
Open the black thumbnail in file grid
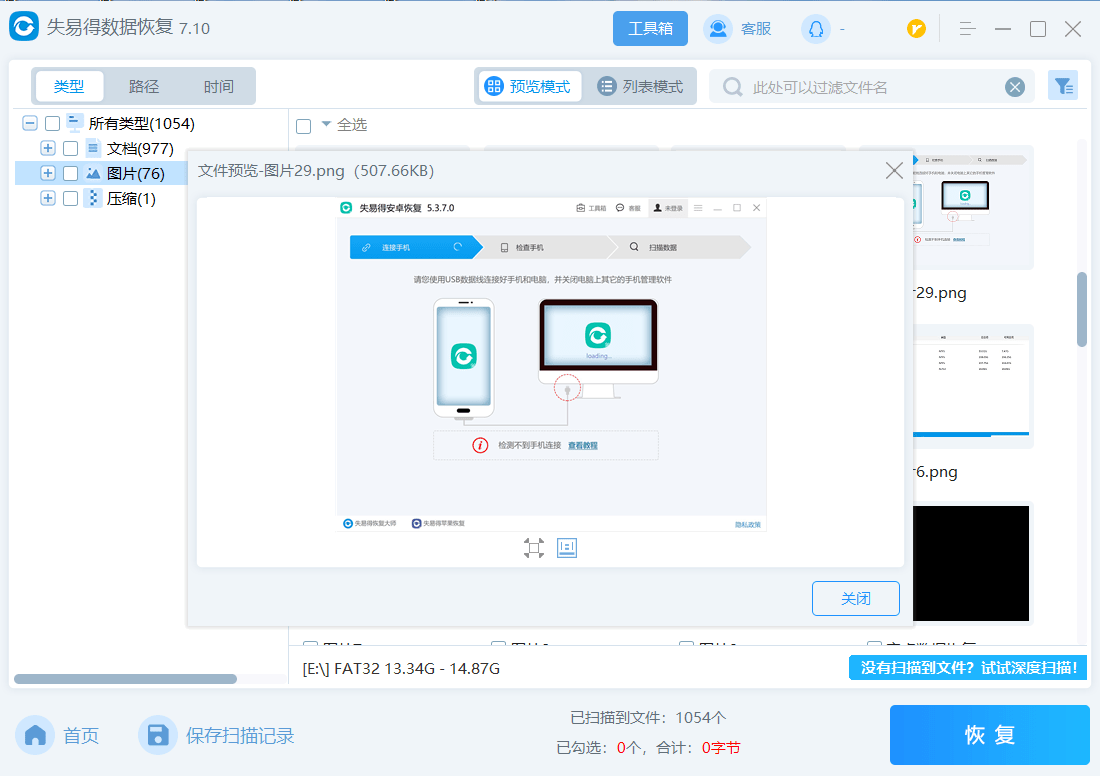click(971, 563)
